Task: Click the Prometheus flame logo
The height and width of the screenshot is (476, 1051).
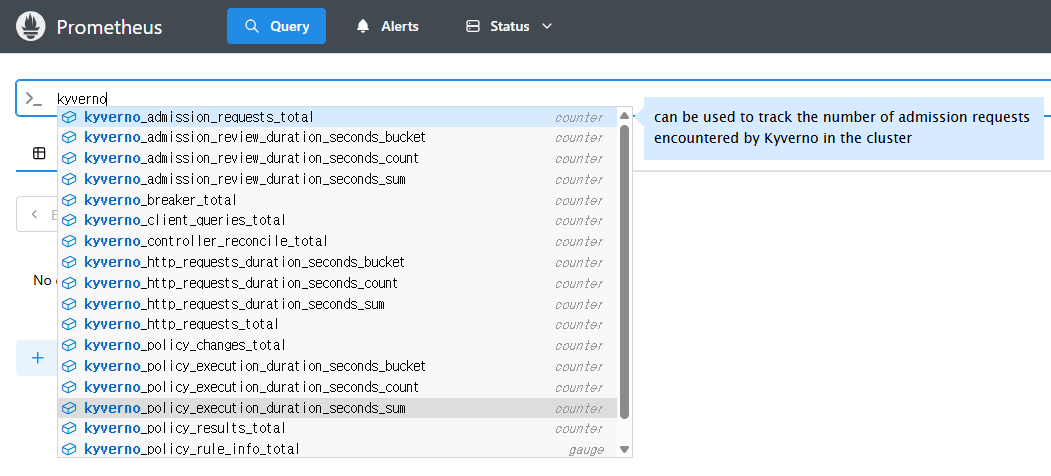Action: pos(31,26)
